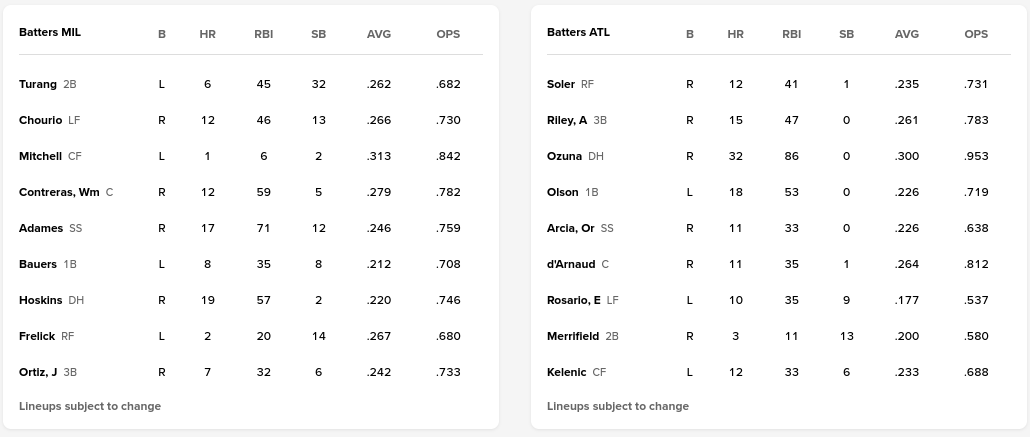The height and width of the screenshot is (437, 1030).
Task: Click Kelenic in the Atlanta lineup
Action: click(x=567, y=372)
